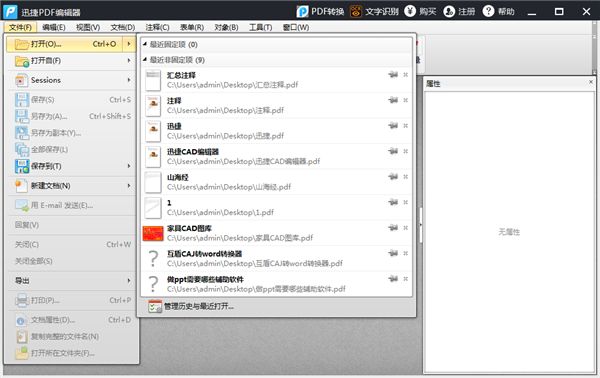Open the 视图(V) menu
Screen dimensions: 600x378
[88, 28]
